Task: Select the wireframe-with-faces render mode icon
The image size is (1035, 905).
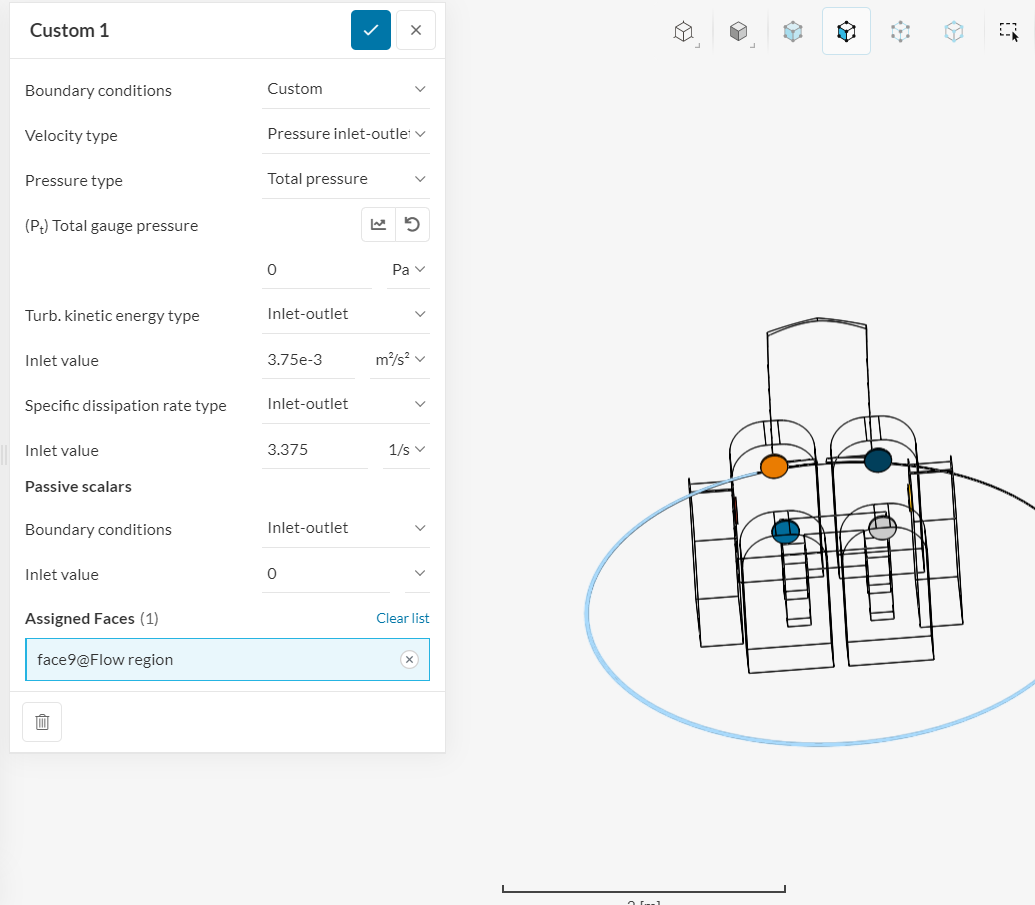Action: coord(846,31)
